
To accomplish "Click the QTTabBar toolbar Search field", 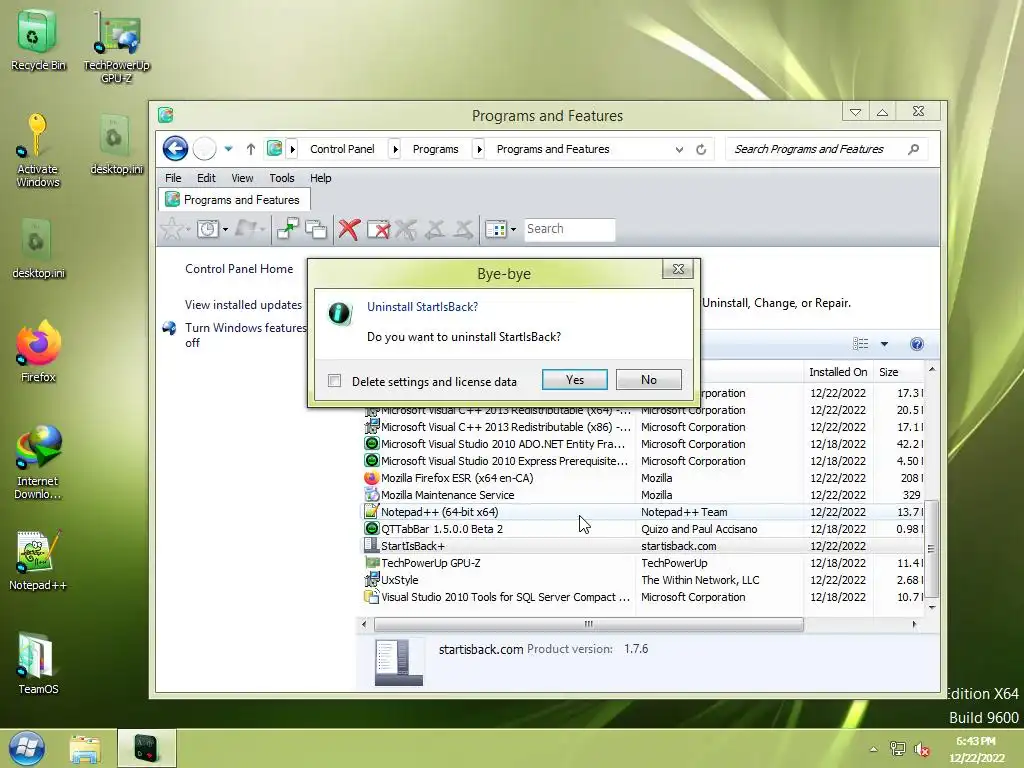I will click(569, 229).
